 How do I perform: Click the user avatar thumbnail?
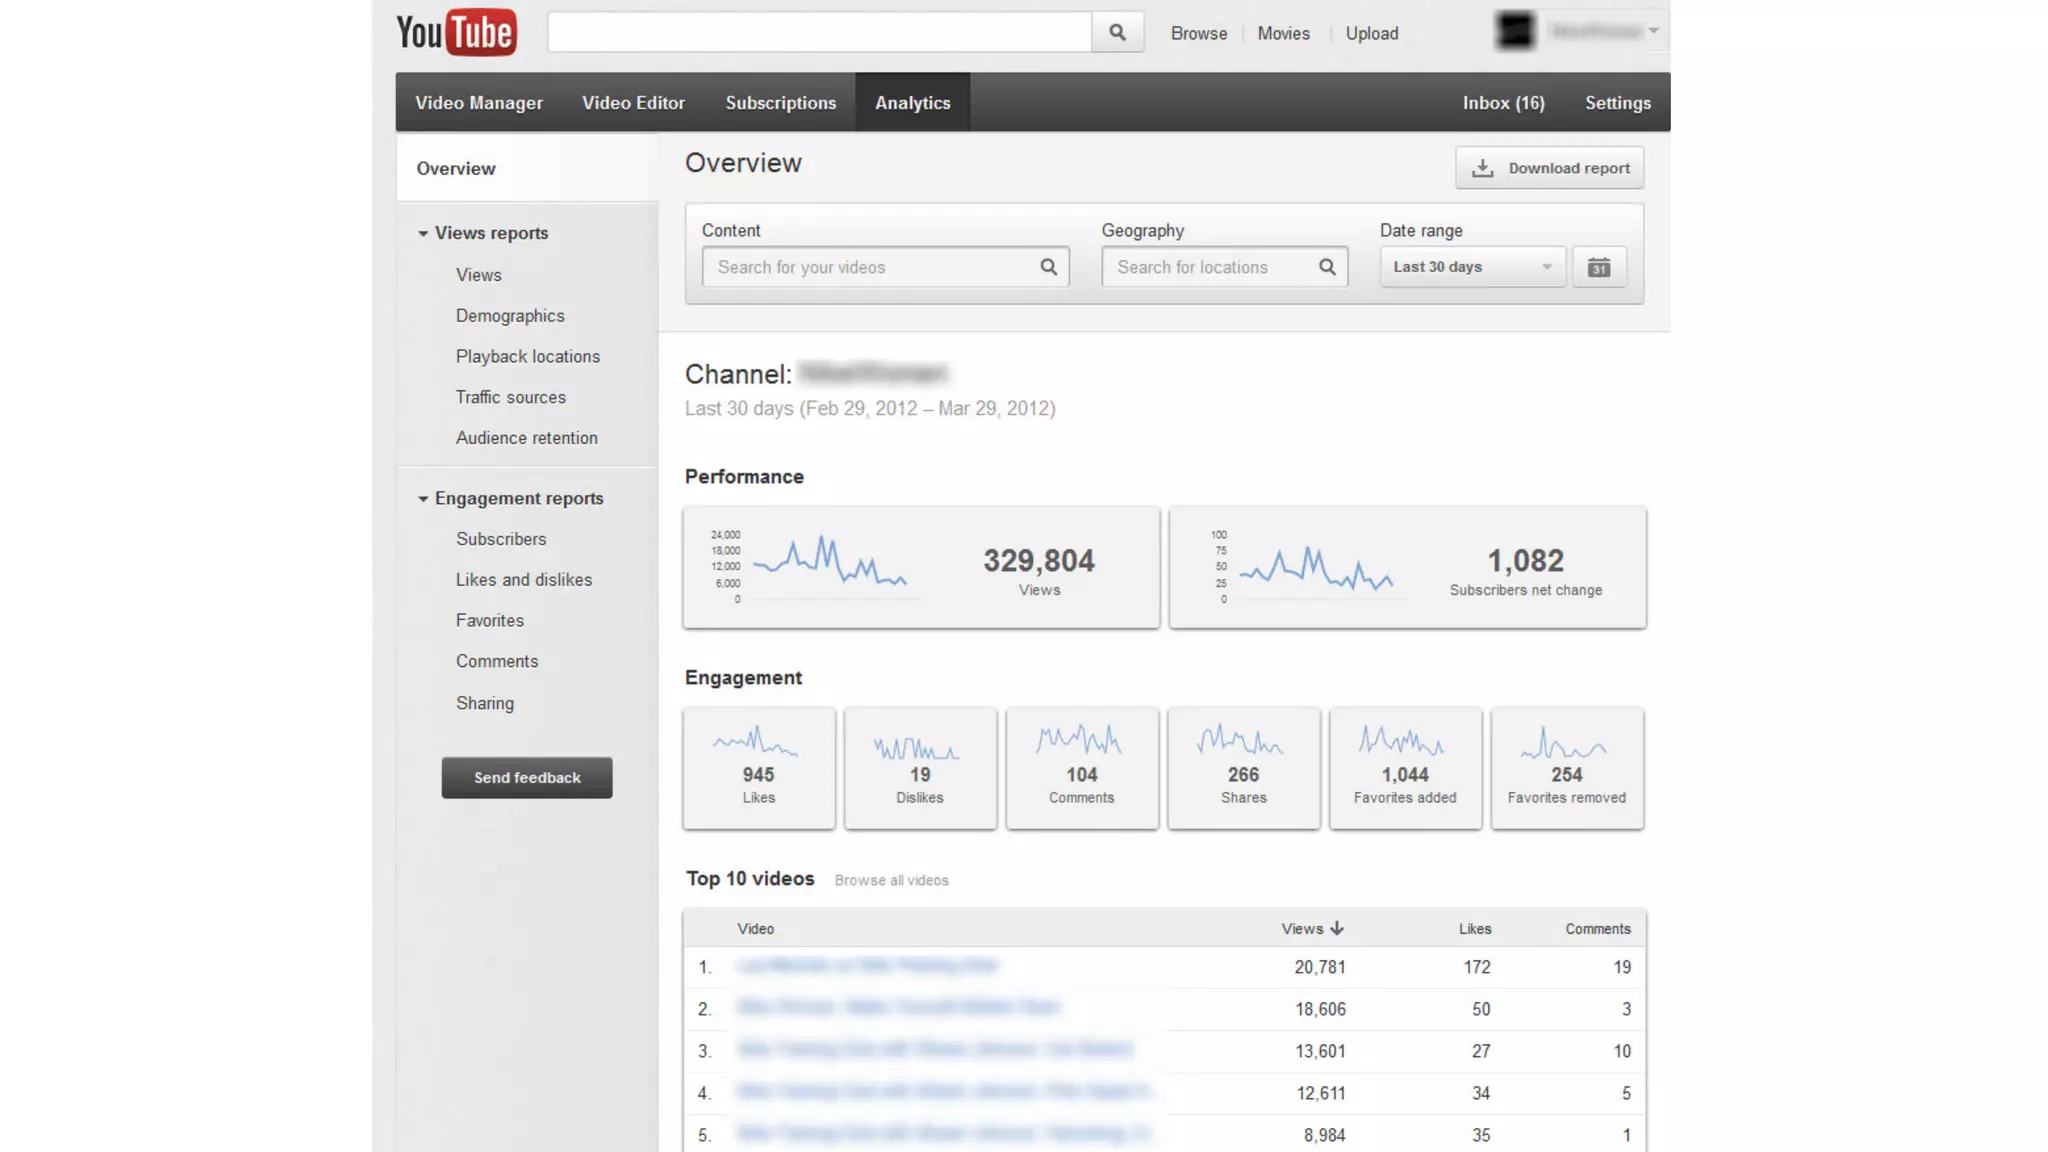pos(1515,31)
